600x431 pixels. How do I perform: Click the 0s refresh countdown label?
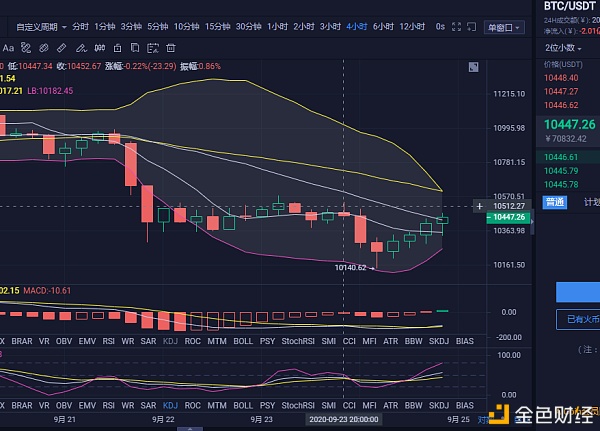pyautogui.click(x=440, y=27)
